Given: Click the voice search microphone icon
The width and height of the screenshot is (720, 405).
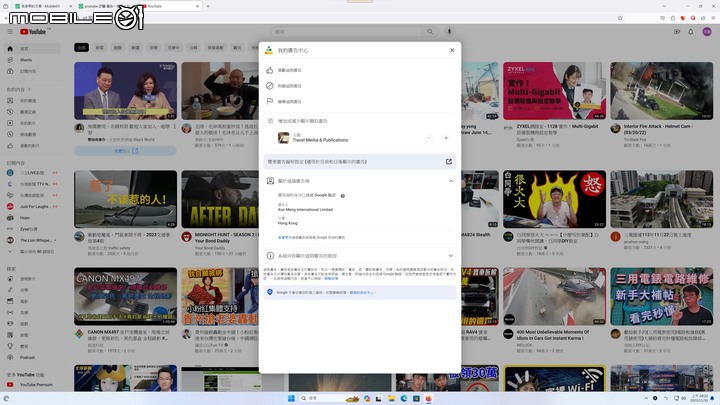Looking at the screenshot, I should [449, 32].
